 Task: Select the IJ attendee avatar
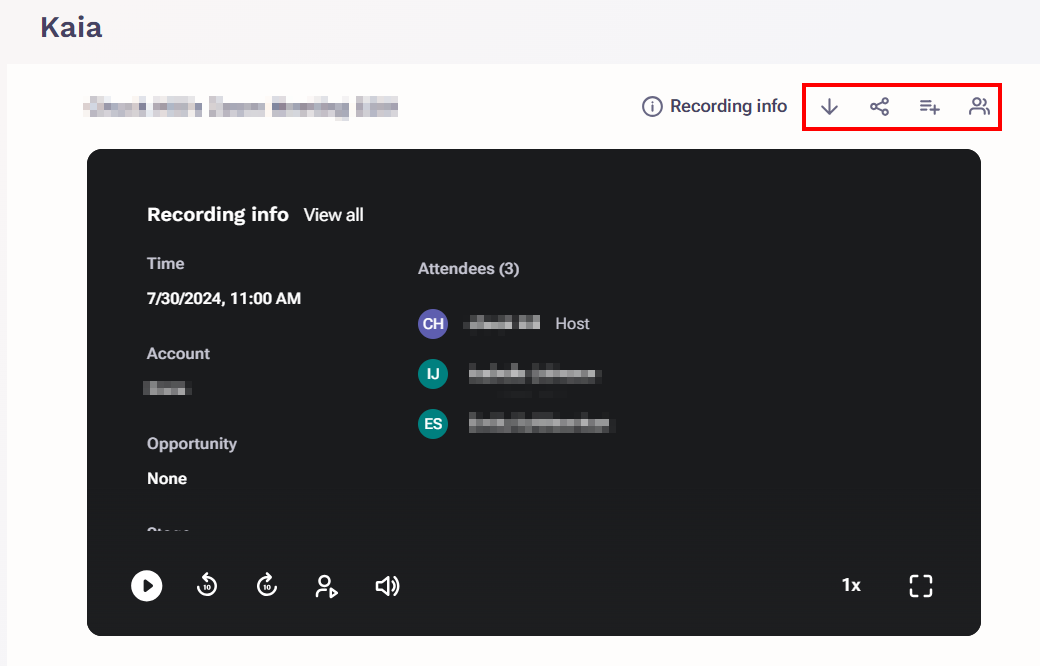coord(433,374)
